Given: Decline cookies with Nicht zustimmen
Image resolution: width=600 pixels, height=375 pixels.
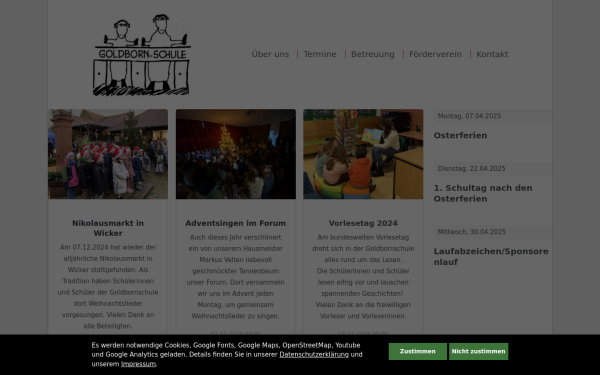Looking at the screenshot, I should pos(478,351).
